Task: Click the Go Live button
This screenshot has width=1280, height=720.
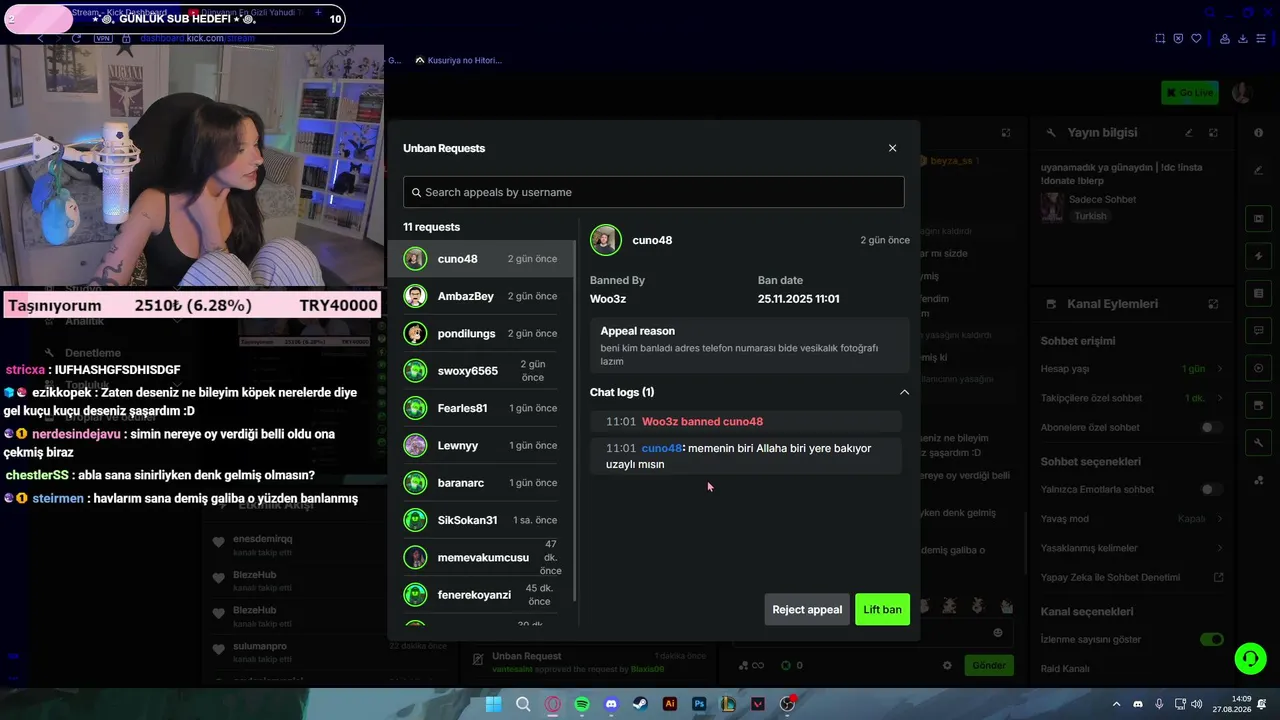Action: tap(1190, 93)
